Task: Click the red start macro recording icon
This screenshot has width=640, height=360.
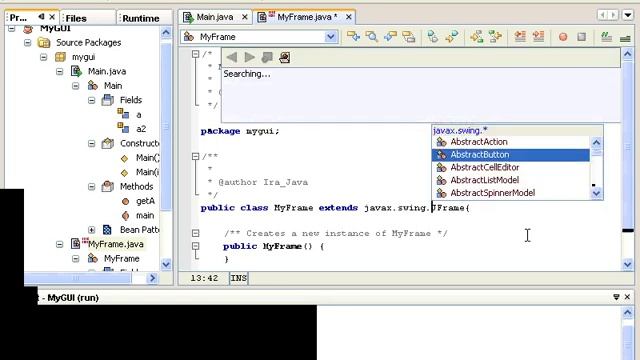Action: coord(563,37)
